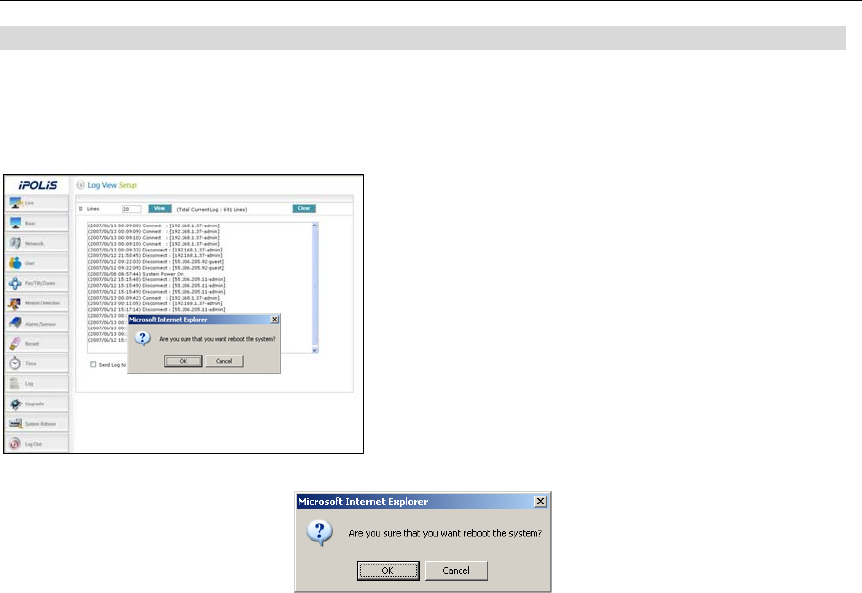The height and width of the screenshot is (593, 862).
Task: Click the small dialog's 'Microsoft Internet Explorer' title
Action: click(x=168, y=319)
